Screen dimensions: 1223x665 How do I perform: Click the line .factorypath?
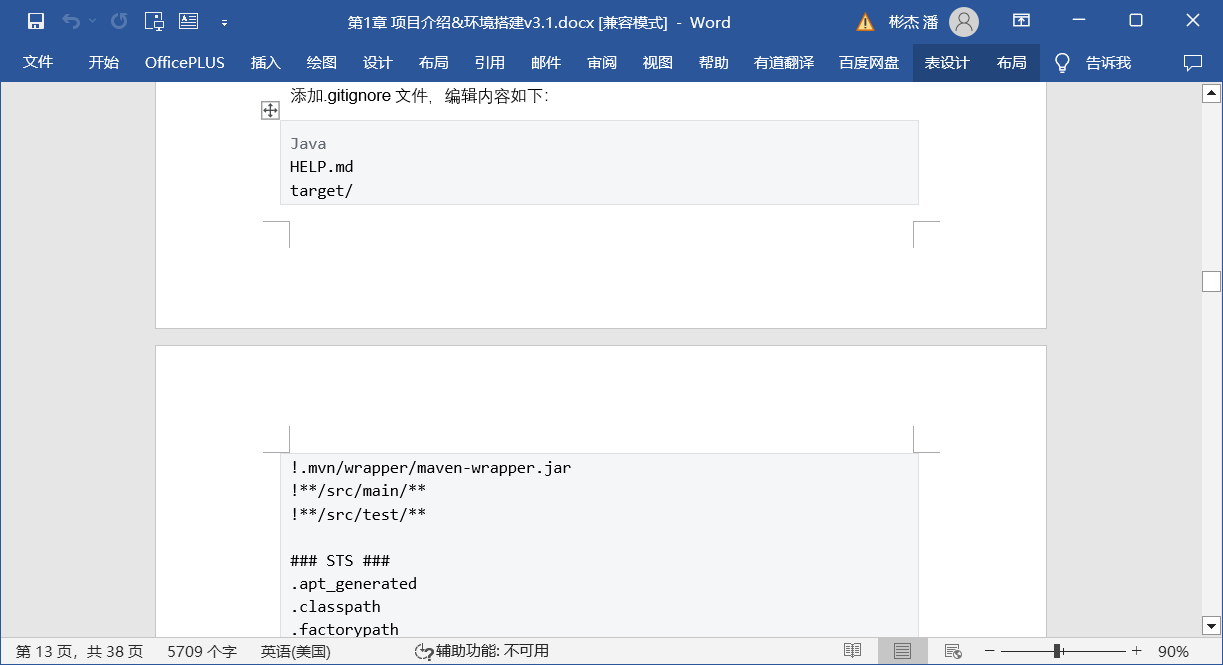click(x=345, y=630)
